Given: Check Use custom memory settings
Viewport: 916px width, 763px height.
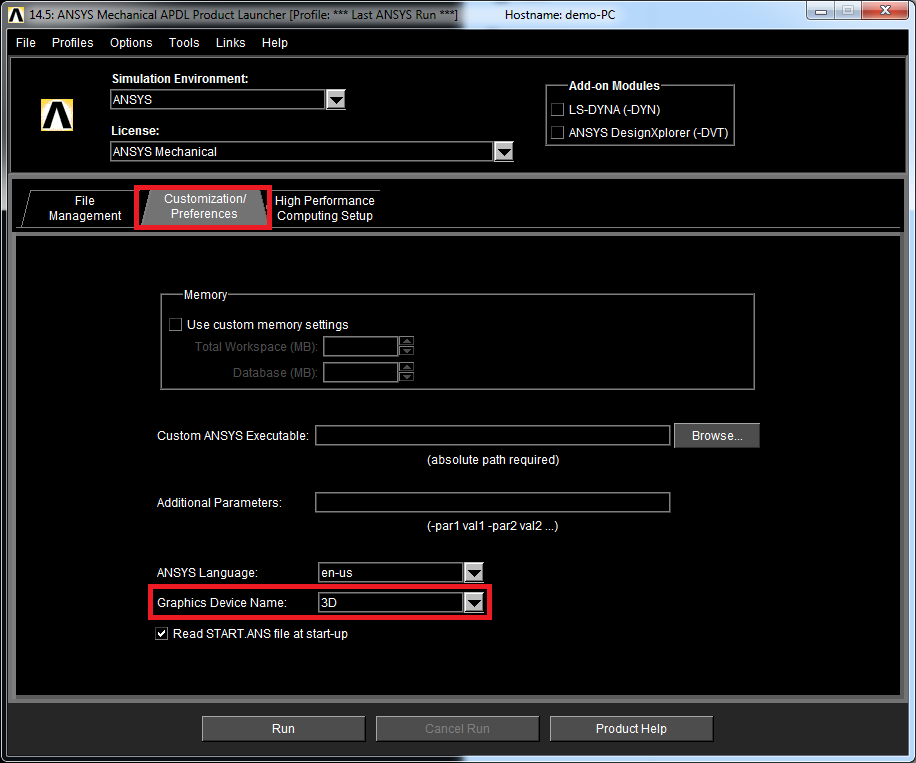Looking at the screenshot, I should tap(175, 324).
